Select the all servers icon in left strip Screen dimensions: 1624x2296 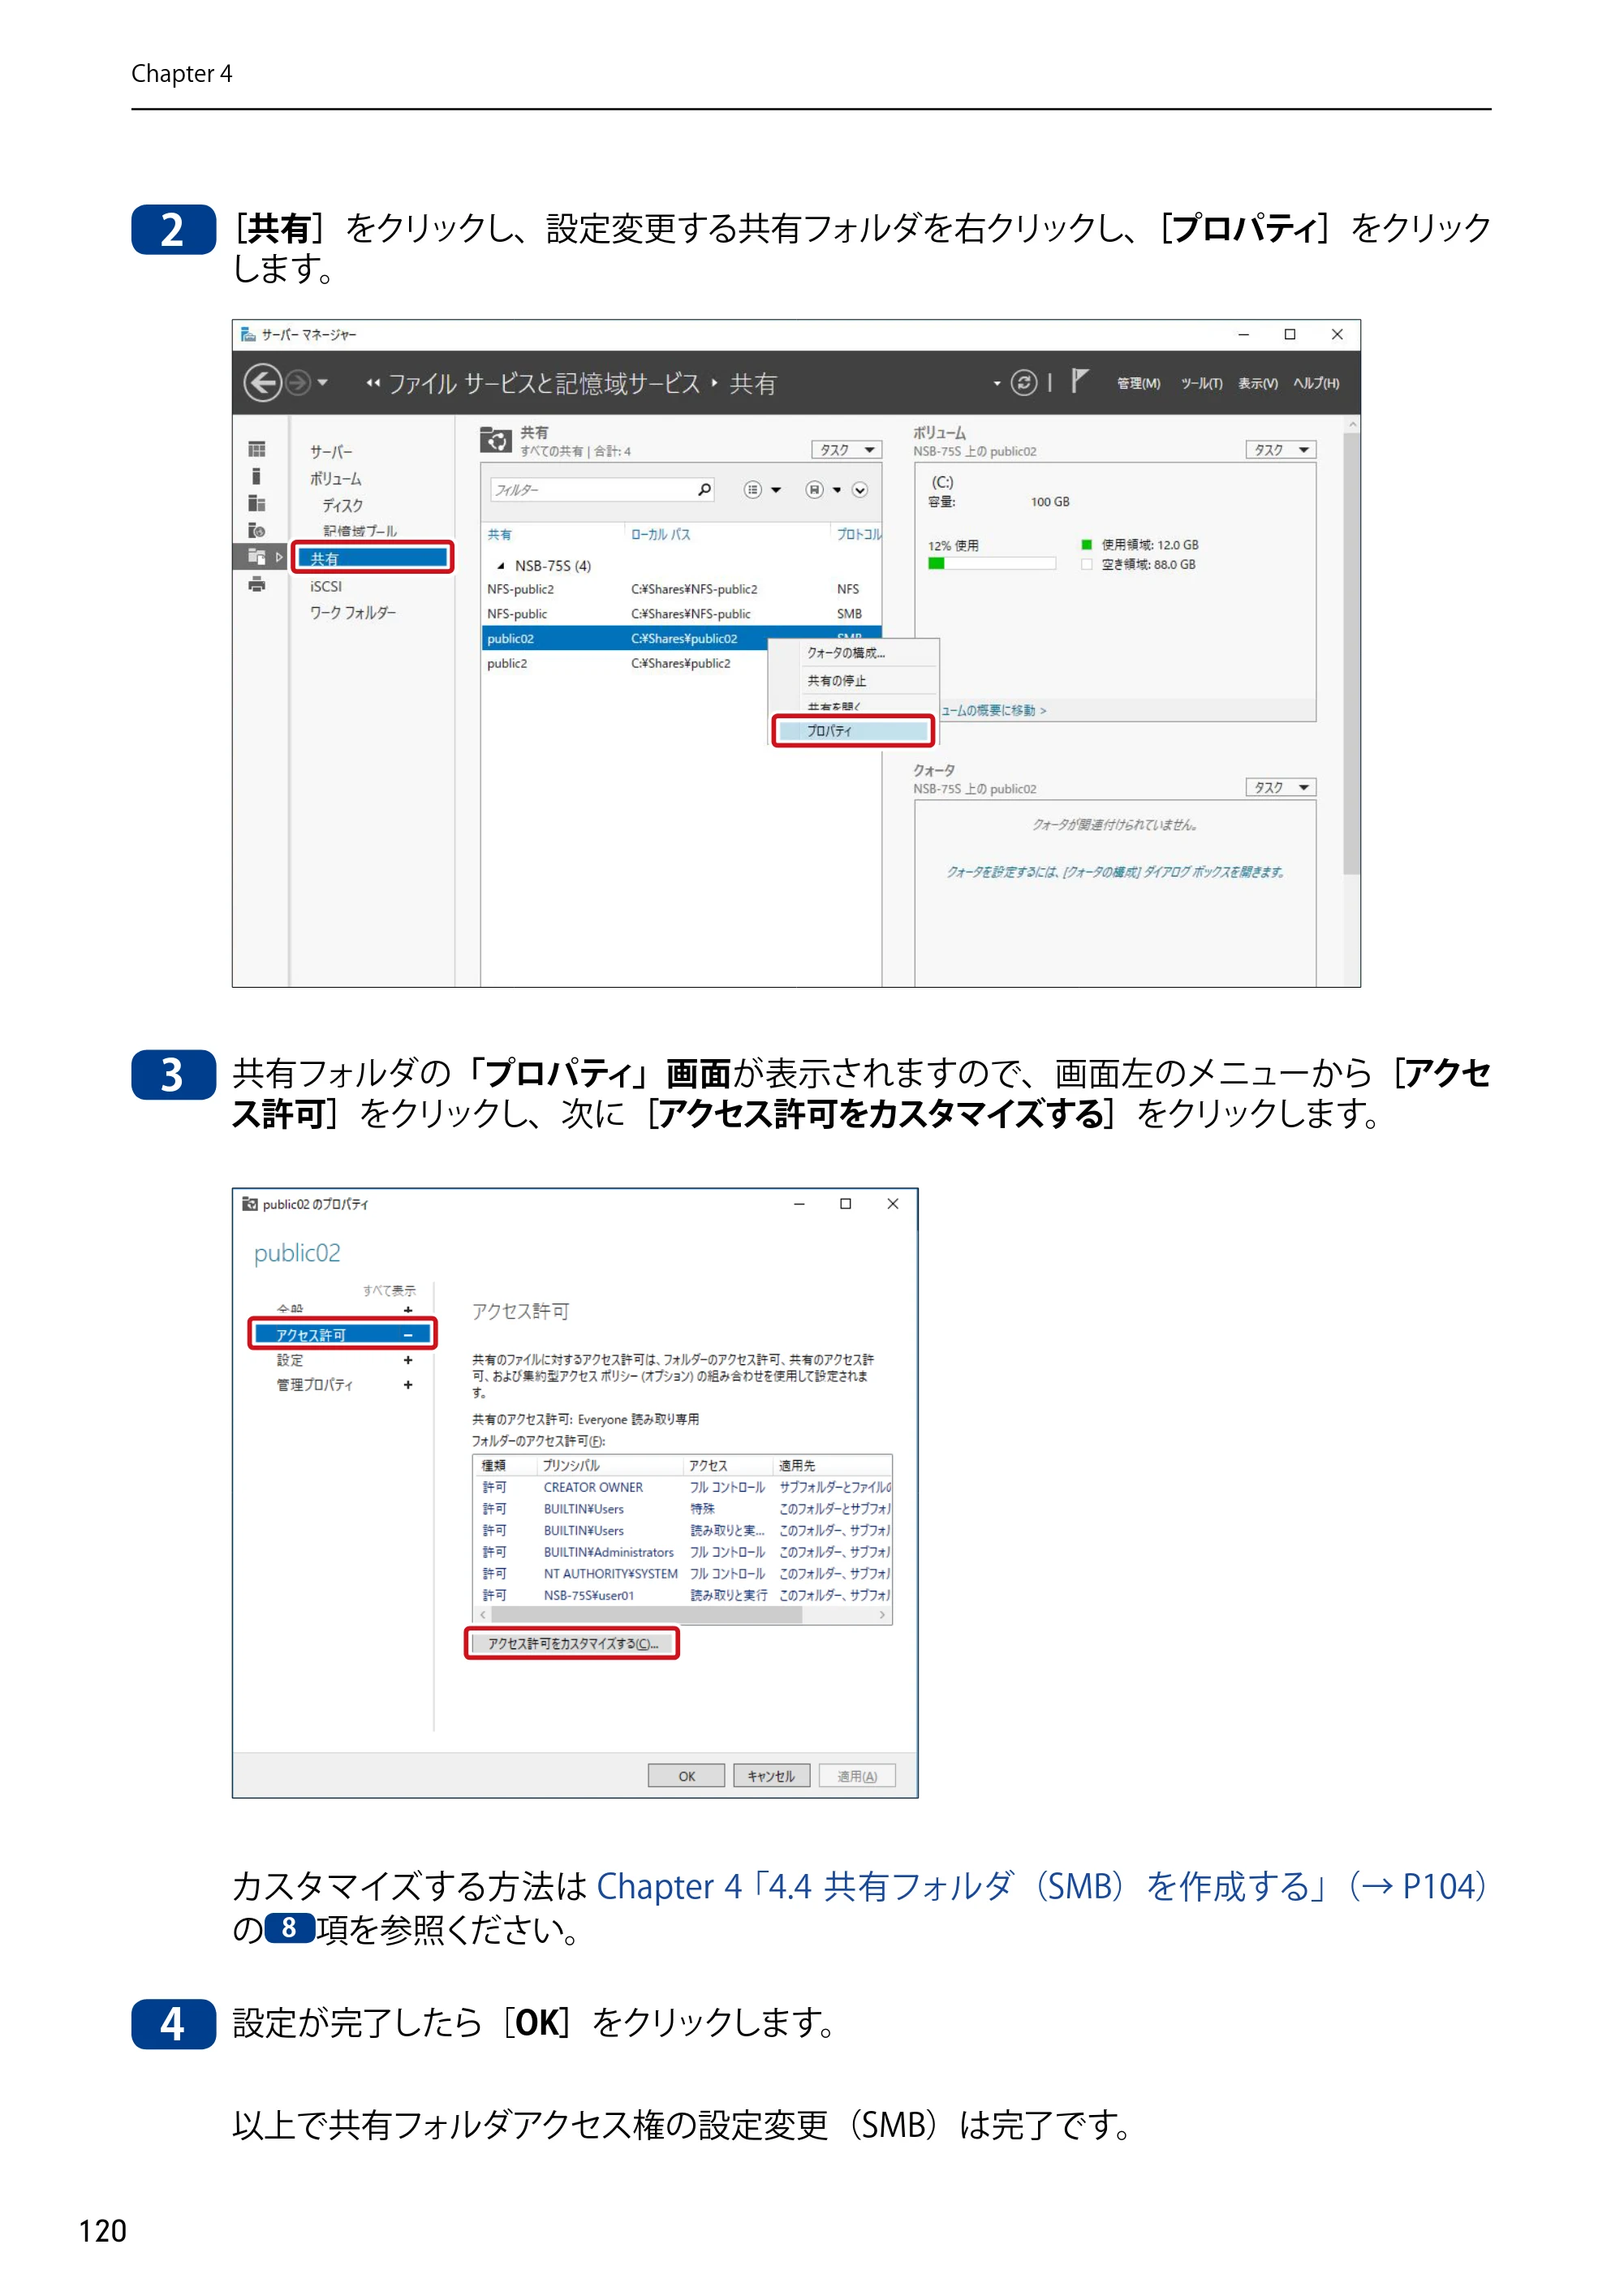pyautogui.click(x=257, y=503)
